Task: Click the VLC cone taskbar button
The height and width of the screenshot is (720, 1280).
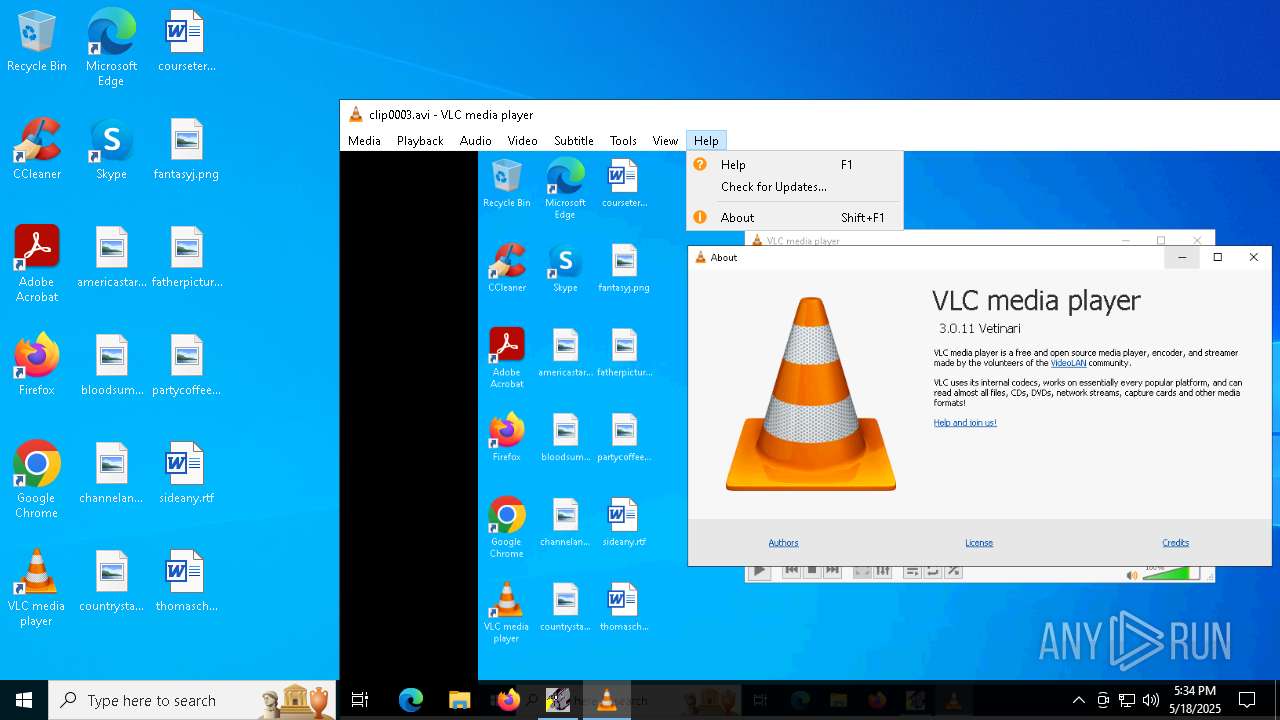Action: point(606,700)
